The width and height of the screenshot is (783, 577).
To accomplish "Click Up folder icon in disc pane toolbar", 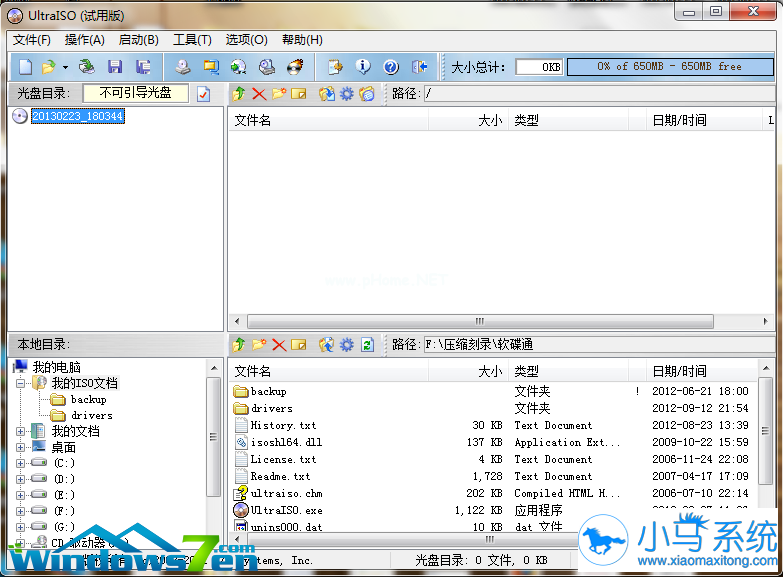I will click(239, 93).
